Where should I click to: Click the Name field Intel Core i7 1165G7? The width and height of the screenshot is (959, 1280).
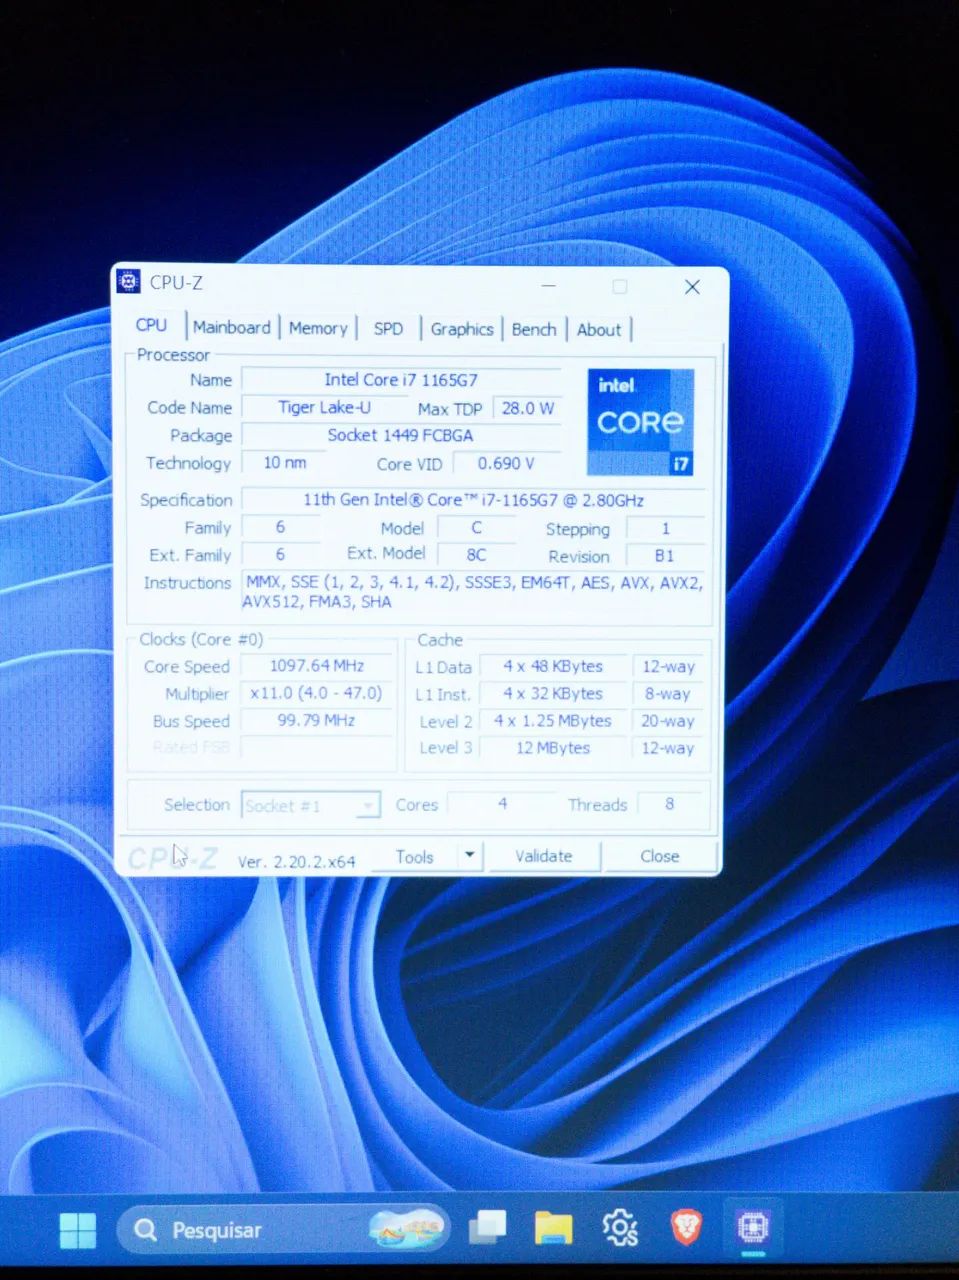coord(401,380)
